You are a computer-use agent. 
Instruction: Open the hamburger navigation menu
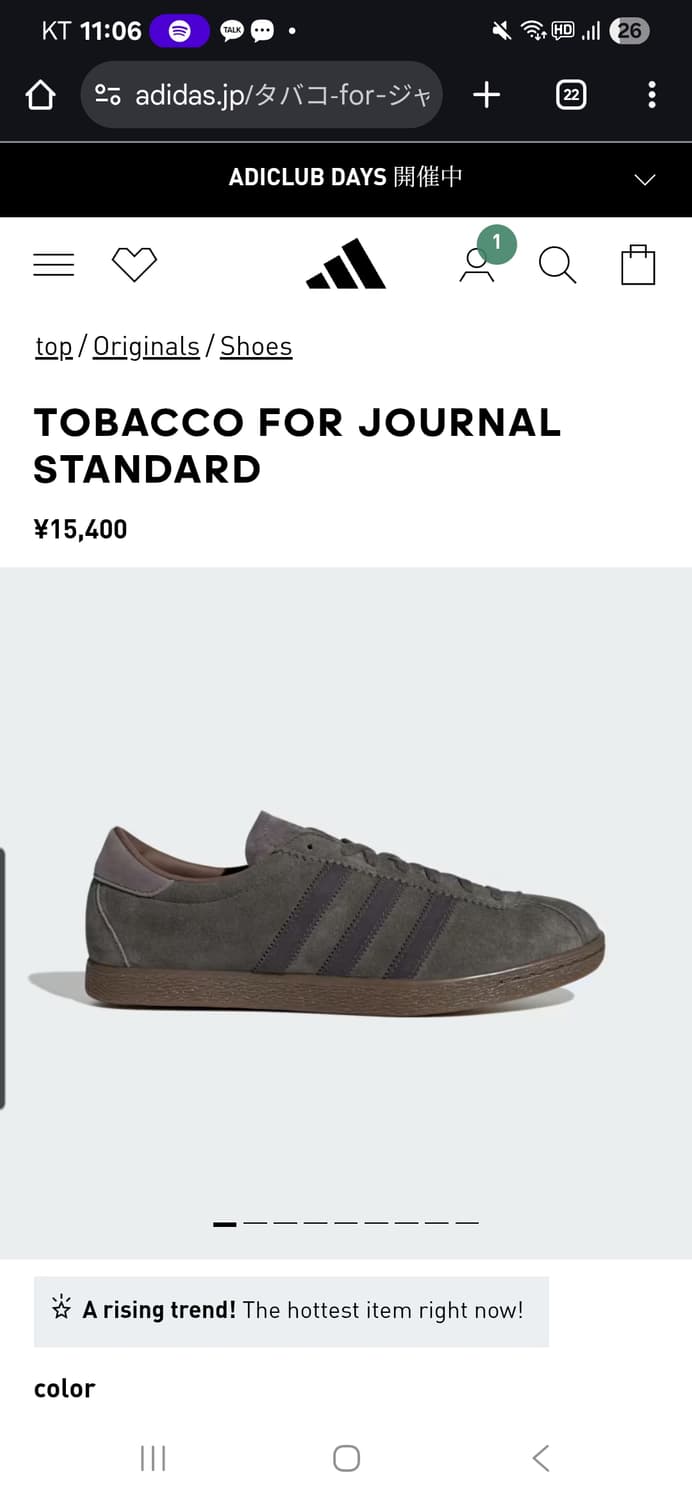(x=54, y=265)
